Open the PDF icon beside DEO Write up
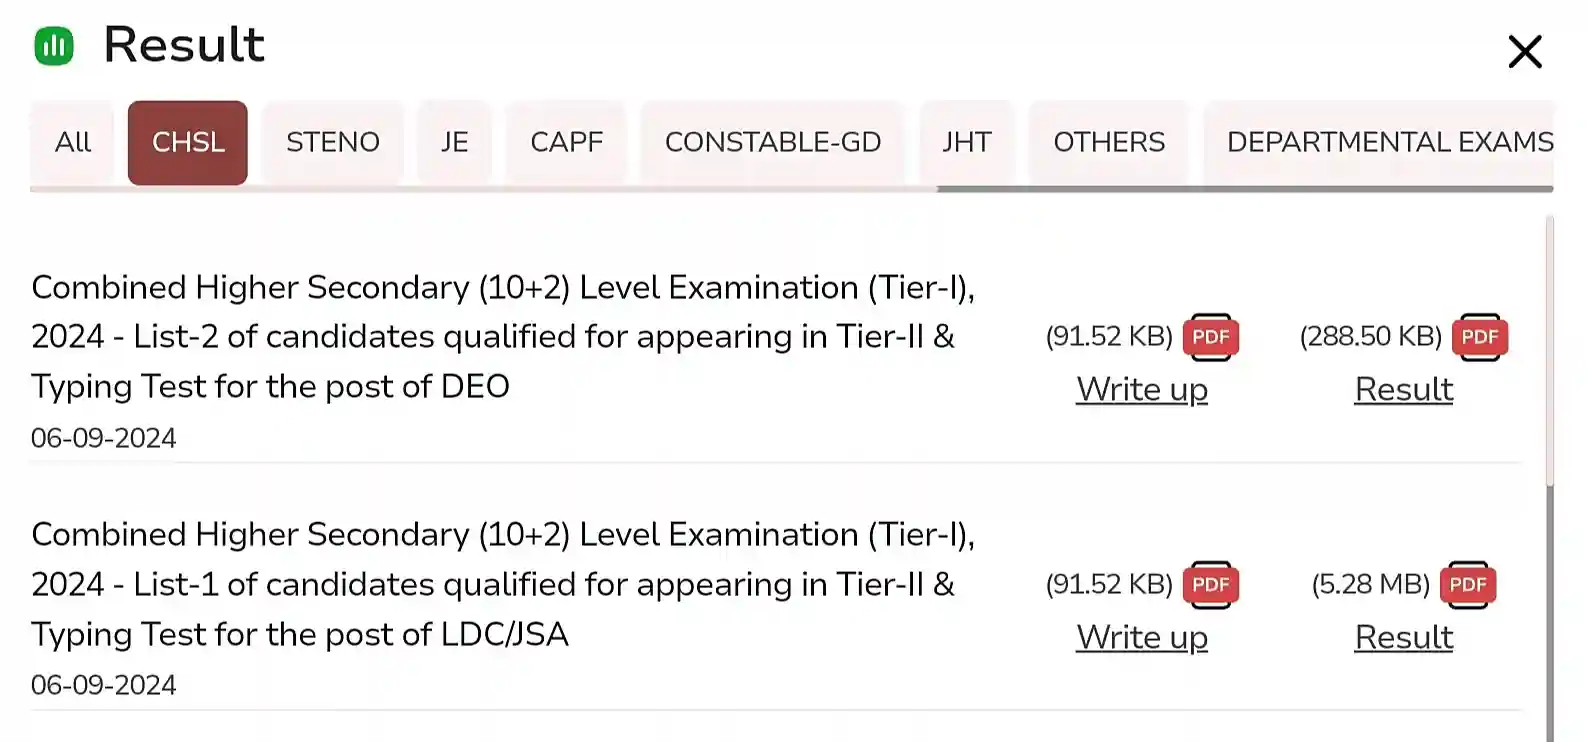This screenshot has width=1588, height=742. coord(1211,337)
